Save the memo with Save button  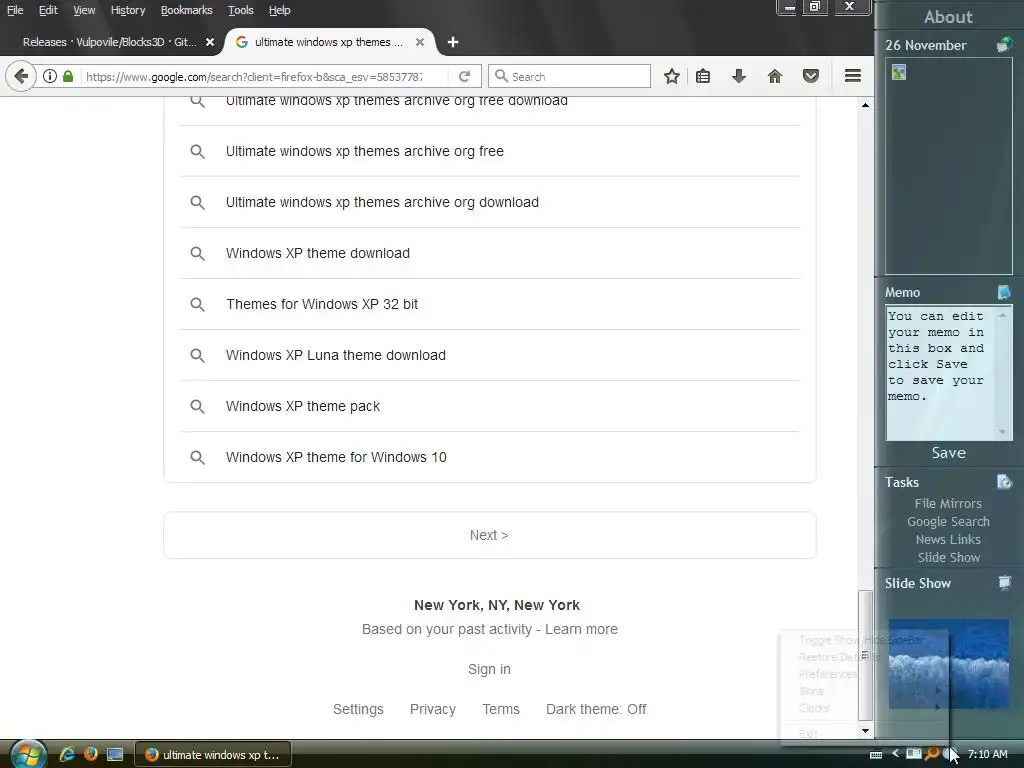tap(948, 453)
